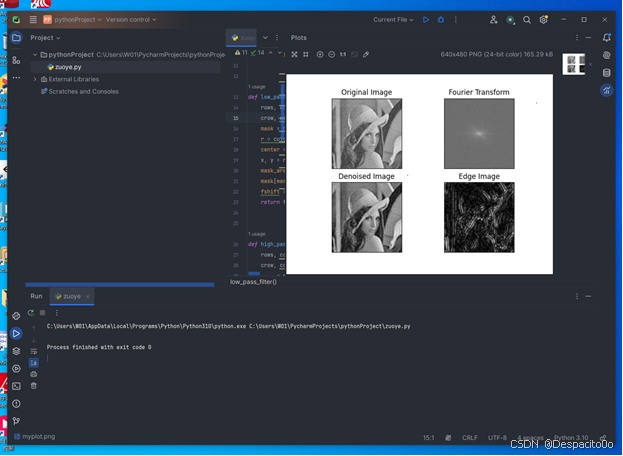Open the Database tool window icon
The image size is (623, 456).
pos(607,73)
